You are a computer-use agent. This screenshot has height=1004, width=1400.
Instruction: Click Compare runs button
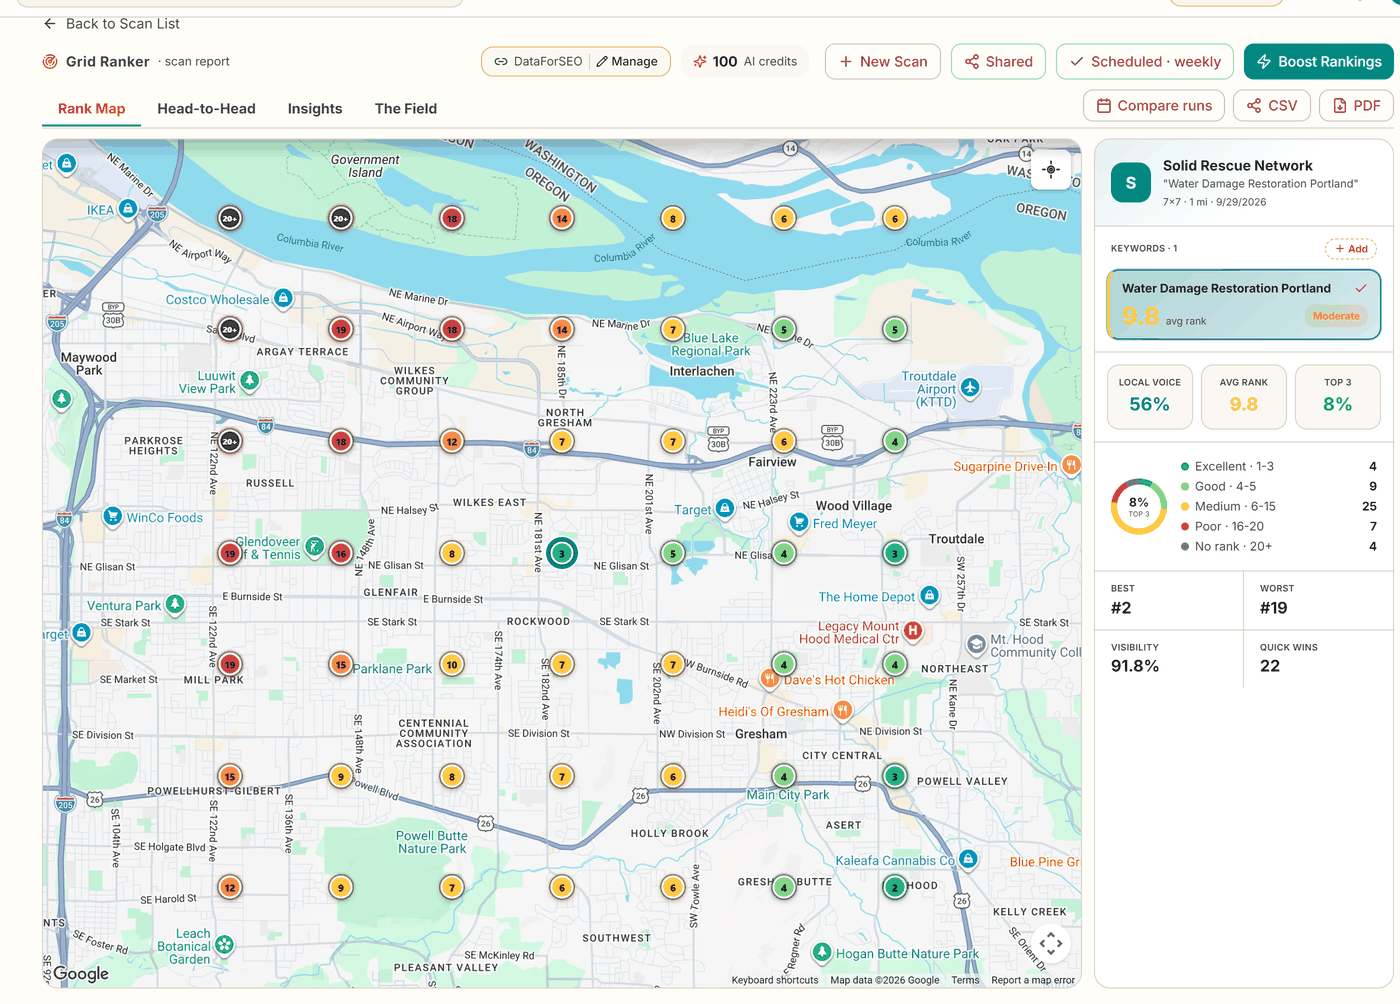1154,106
